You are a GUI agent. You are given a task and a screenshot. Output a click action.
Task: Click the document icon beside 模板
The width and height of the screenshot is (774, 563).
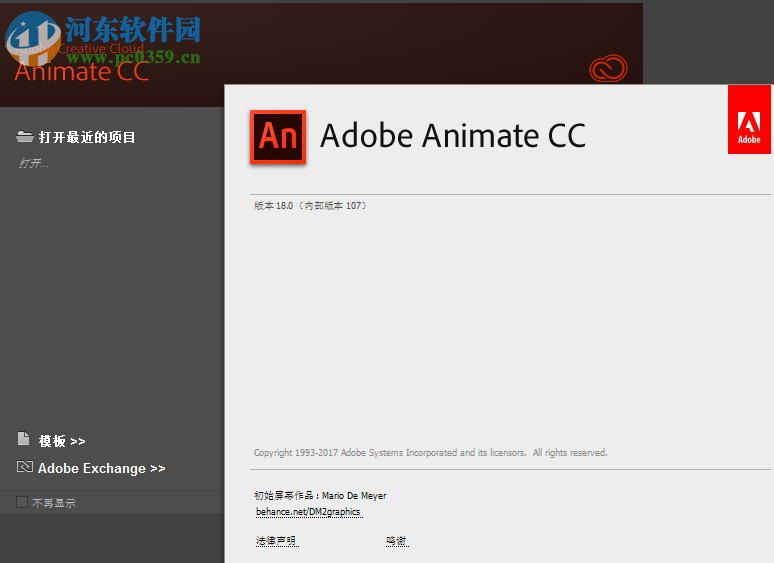tap(23, 439)
